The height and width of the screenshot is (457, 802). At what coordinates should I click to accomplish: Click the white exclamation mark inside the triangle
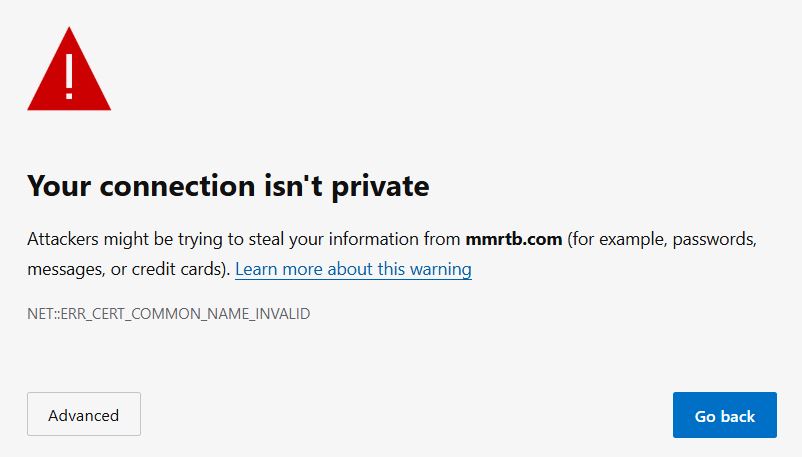tap(69, 76)
